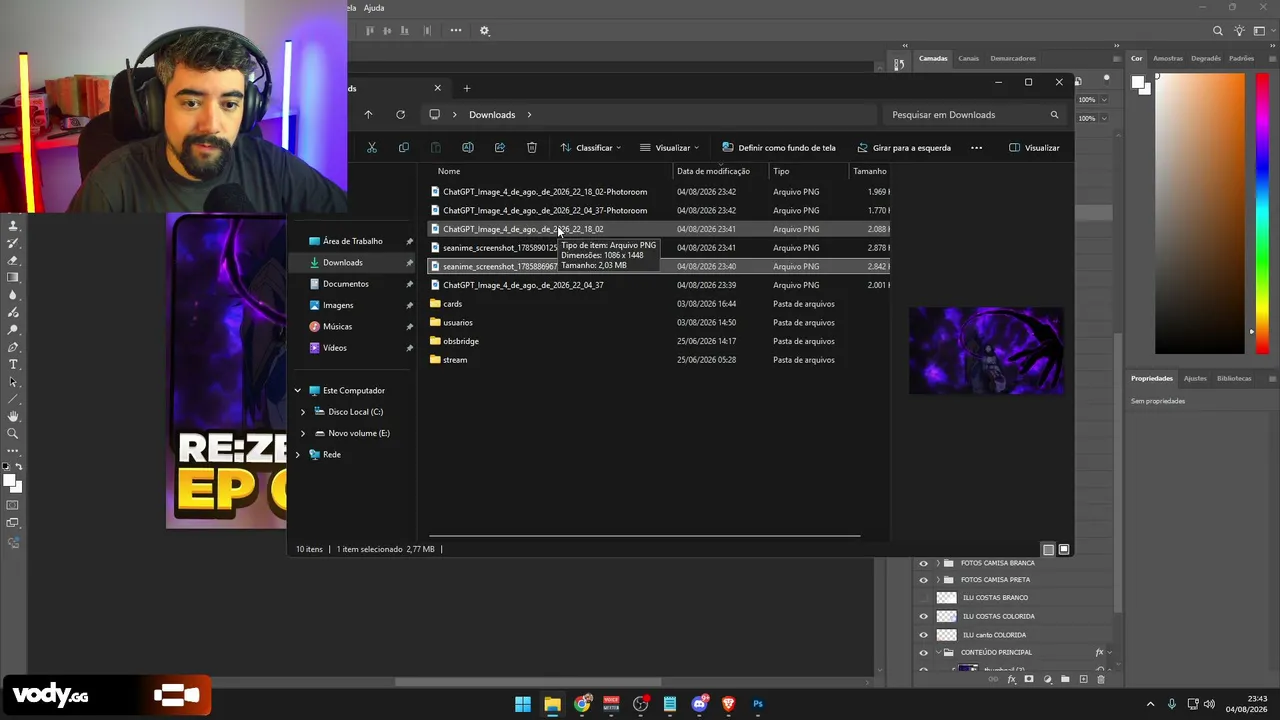This screenshot has height=720, width=1280.
Task: Switch to the Canais tab
Action: click(968, 58)
